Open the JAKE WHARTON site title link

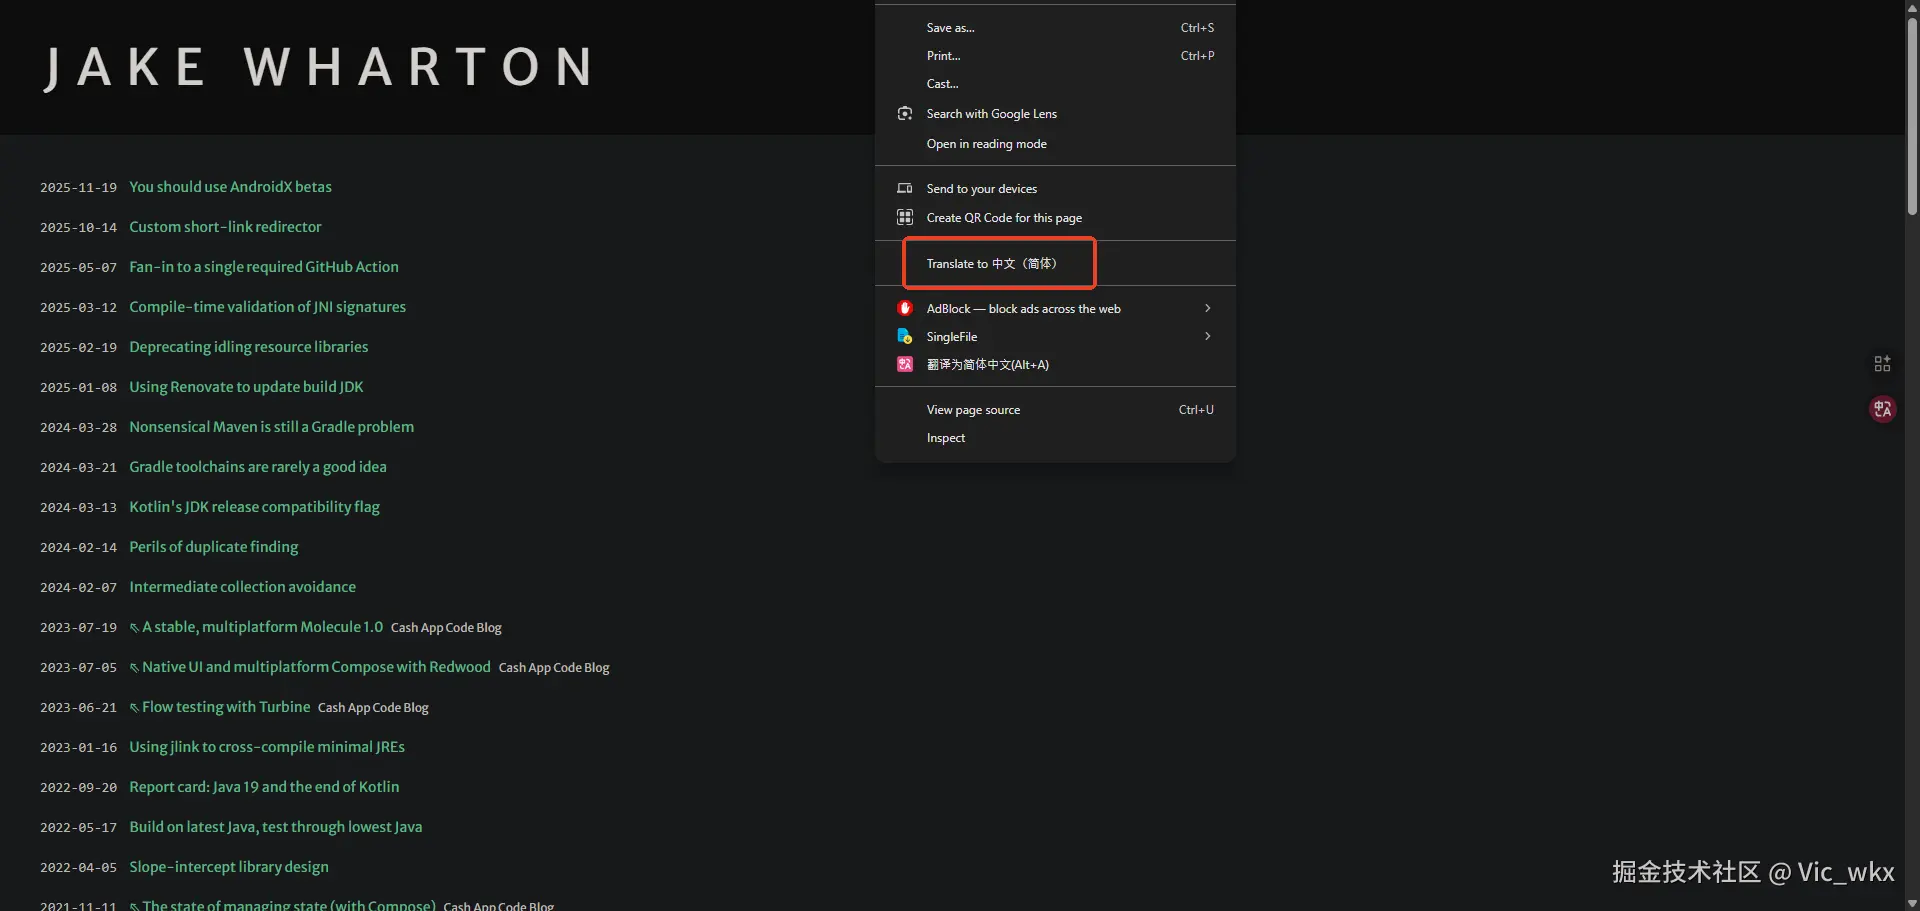[x=319, y=68]
